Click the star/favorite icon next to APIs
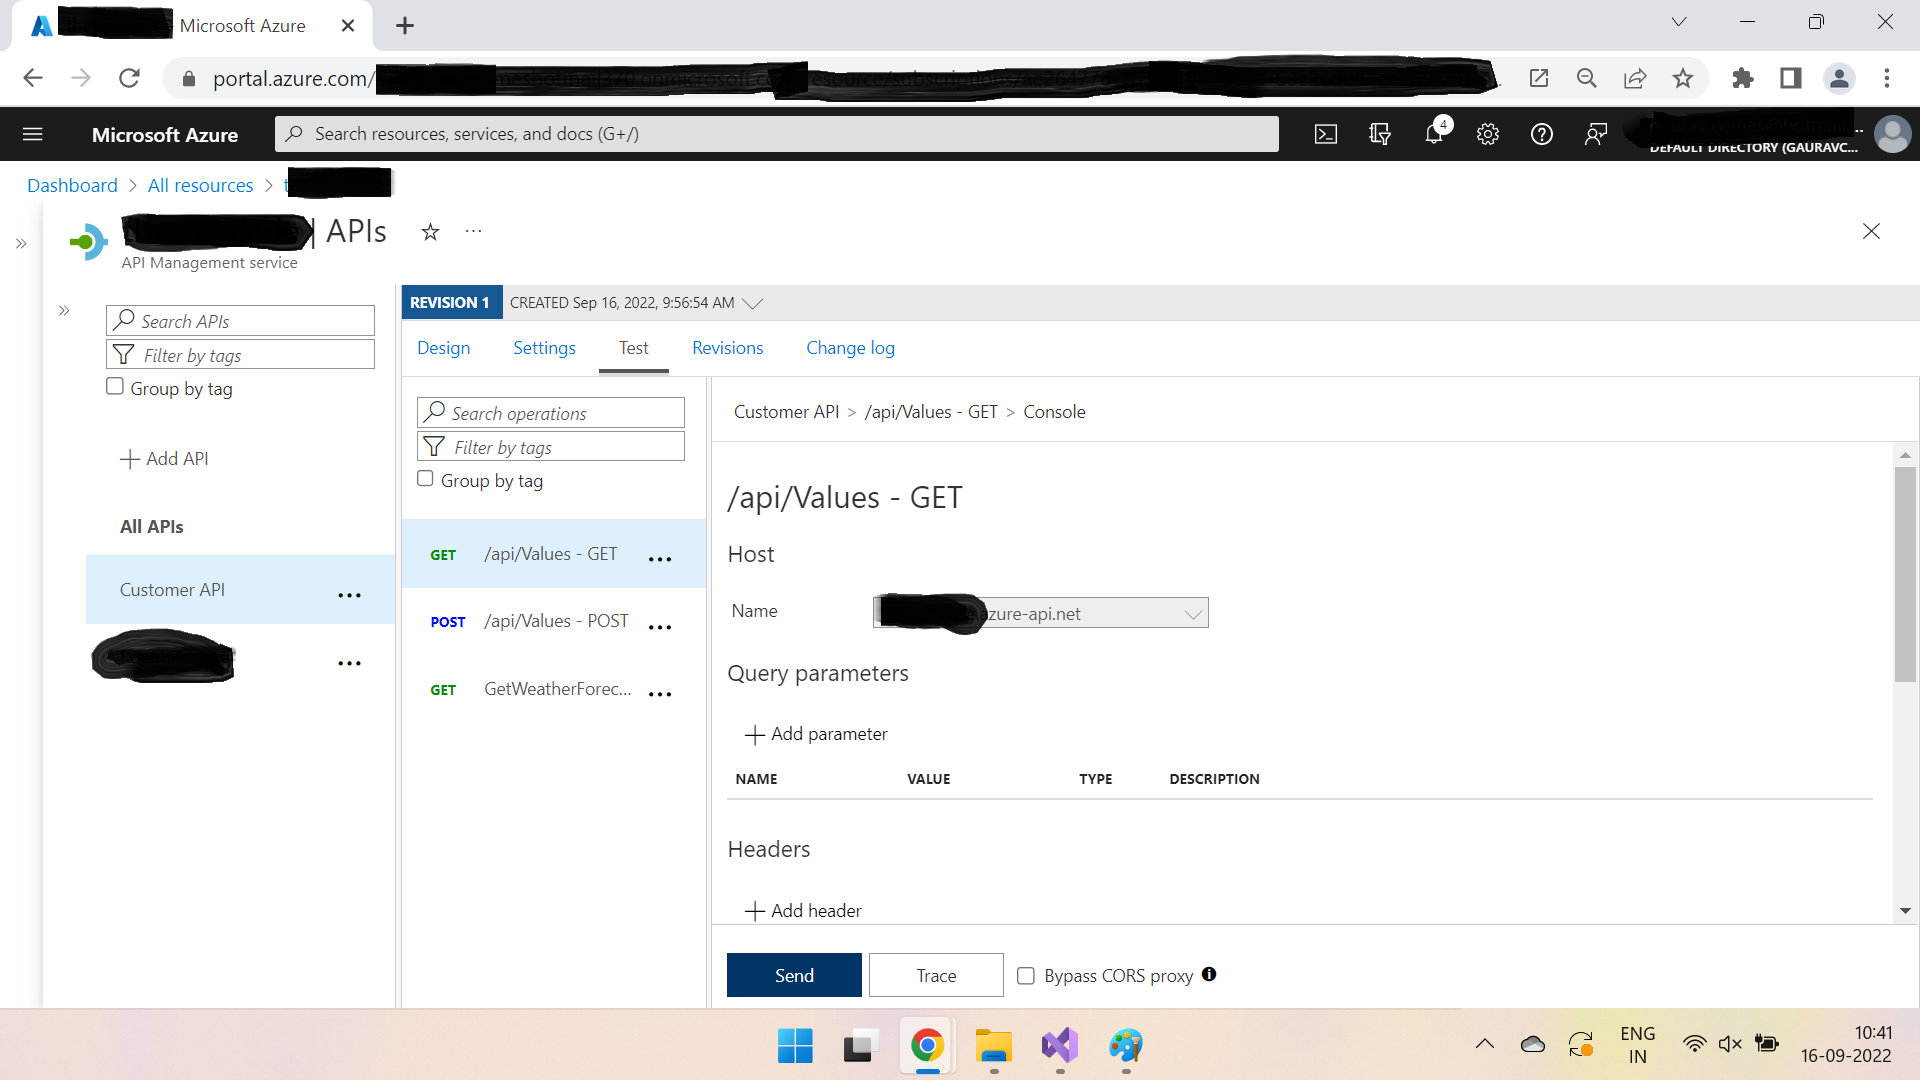The height and width of the screenshot is (1080, 1920). pos(429,233)
